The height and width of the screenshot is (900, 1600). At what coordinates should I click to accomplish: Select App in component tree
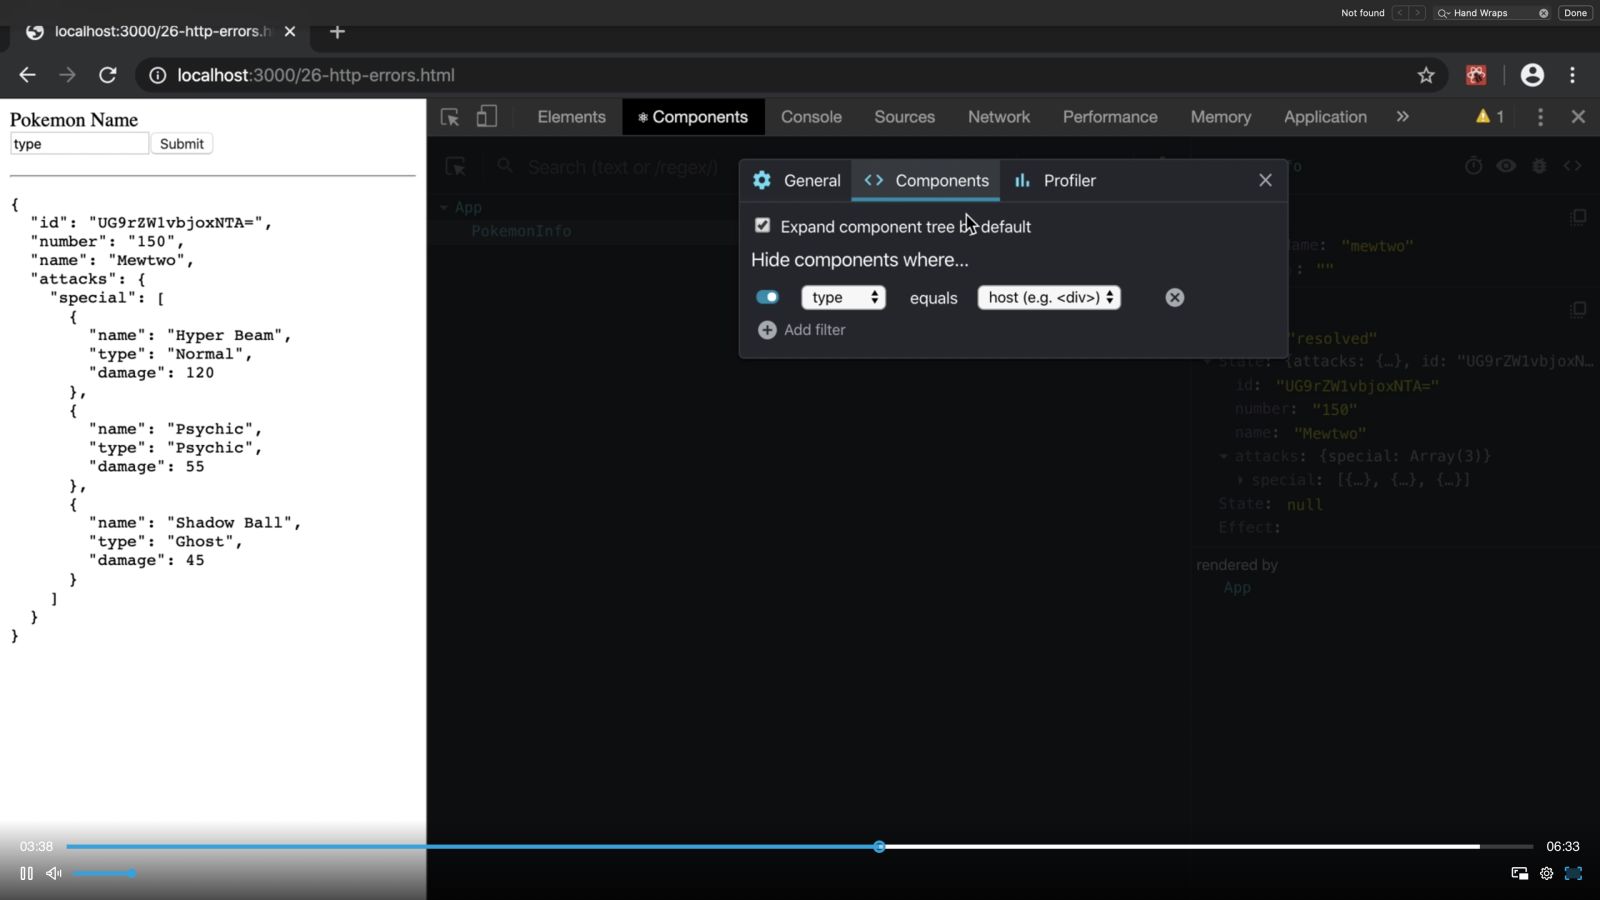(468, 208)
